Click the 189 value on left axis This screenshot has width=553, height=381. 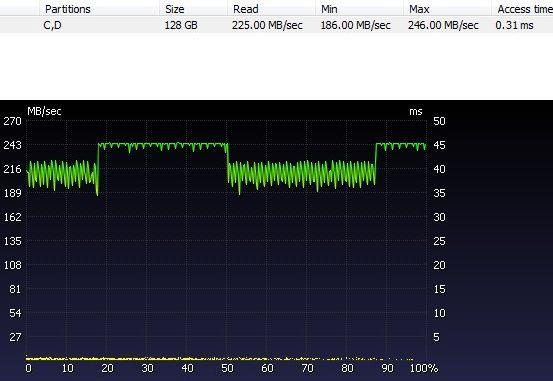point(12,193)
